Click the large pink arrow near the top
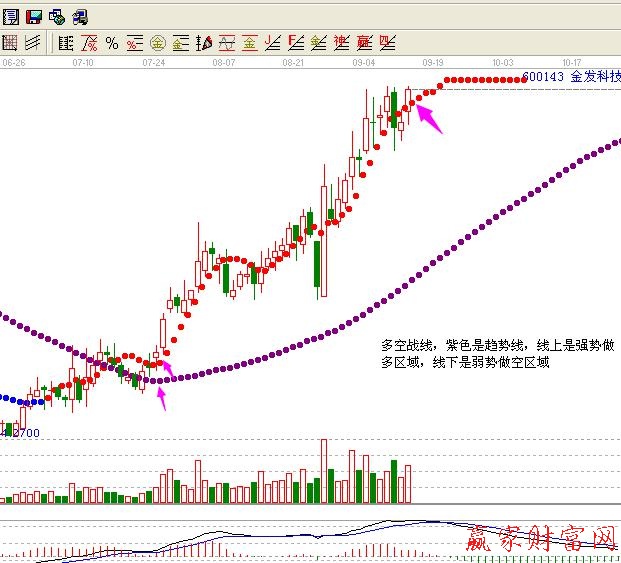621x563 pixels. point(427,116)
